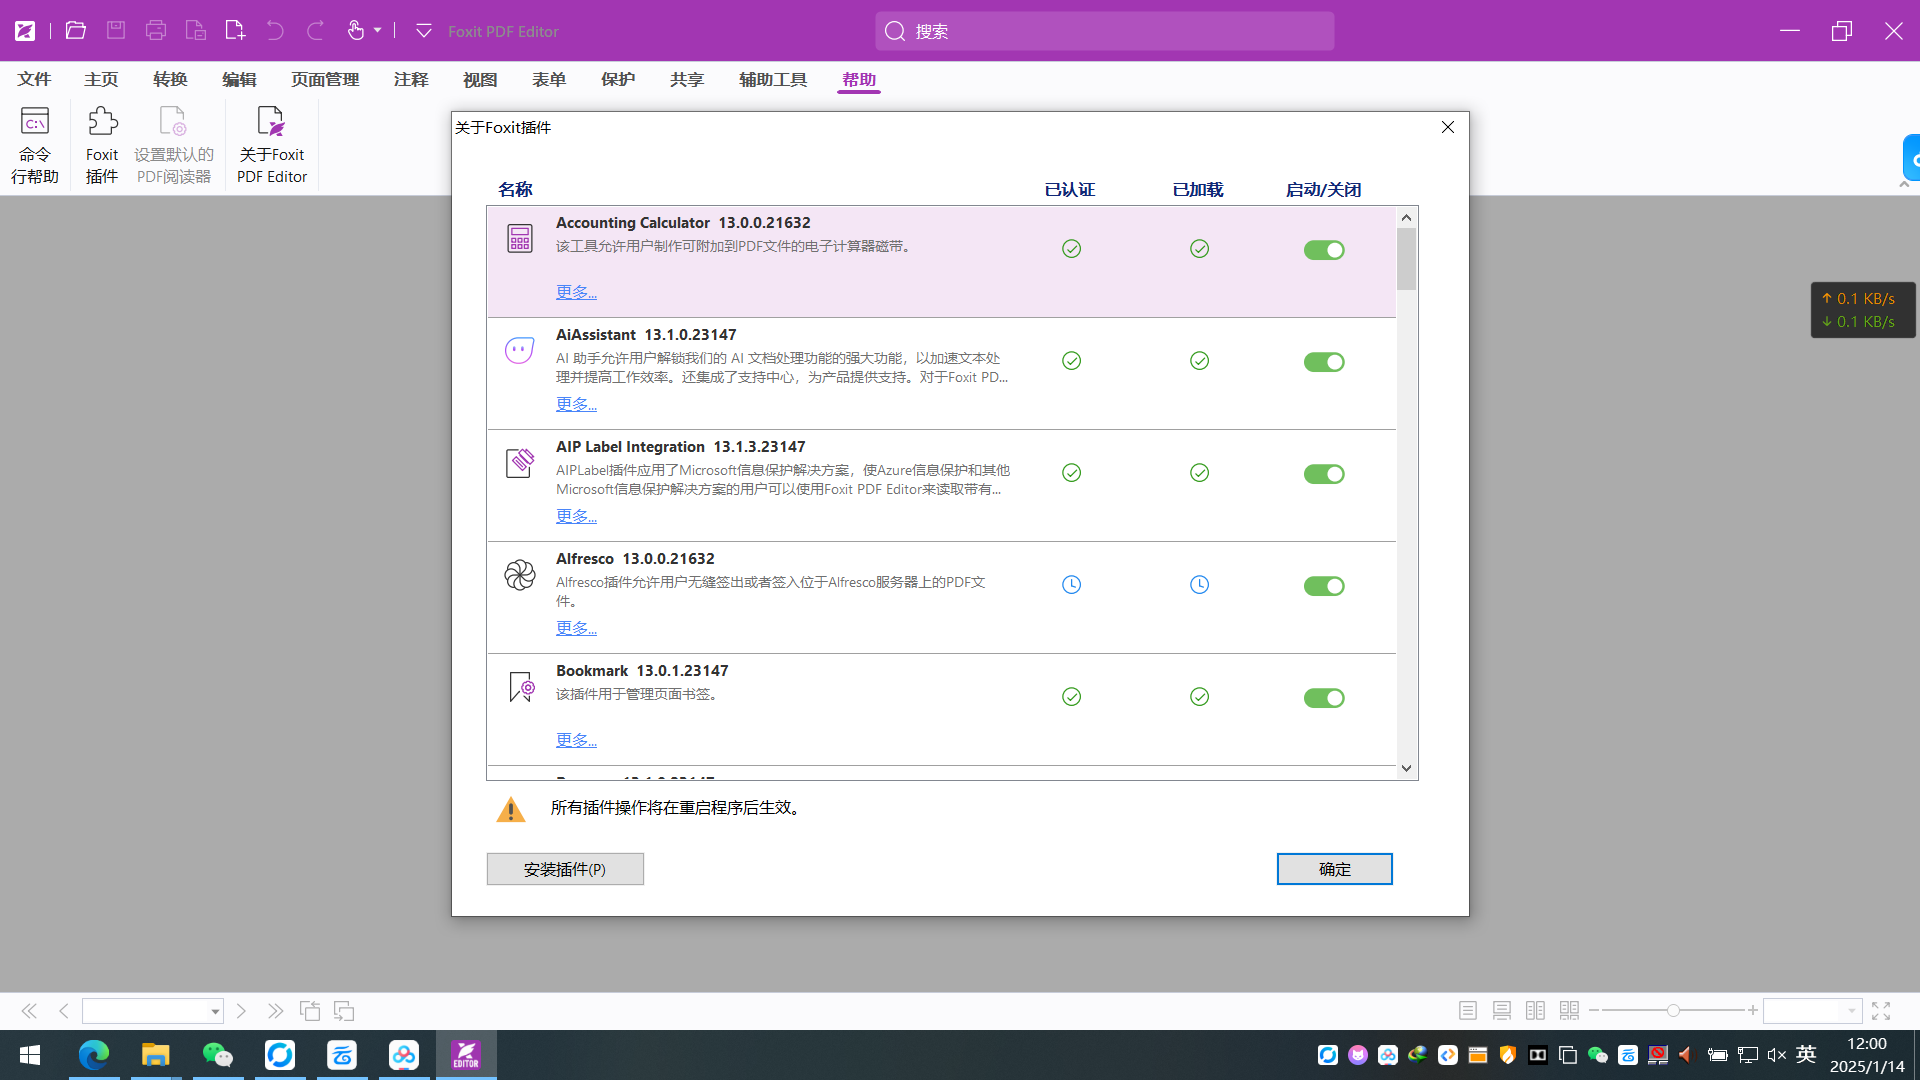Open the customize quick access toolbar dropdown
This screenshot has height=1080, width=1920.
point(424,31)
